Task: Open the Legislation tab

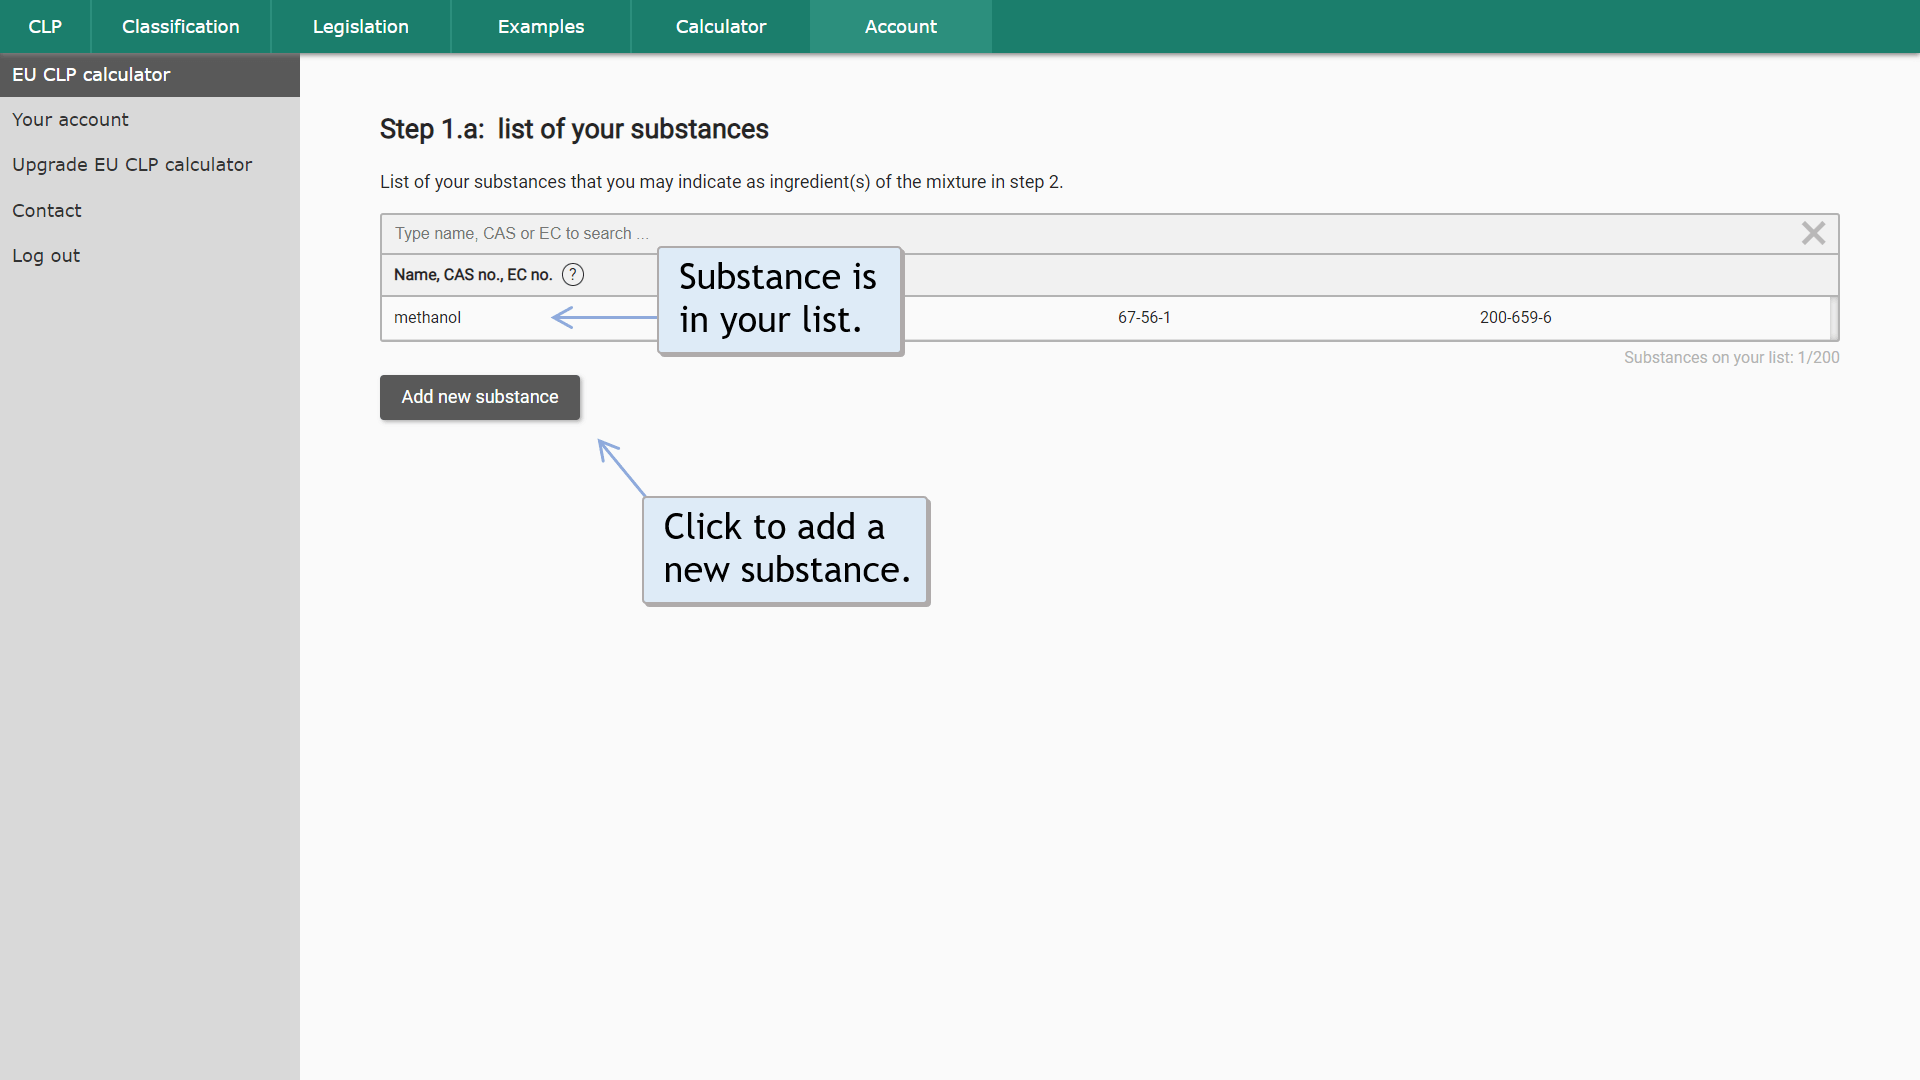Action: click(x=361, y=27)
